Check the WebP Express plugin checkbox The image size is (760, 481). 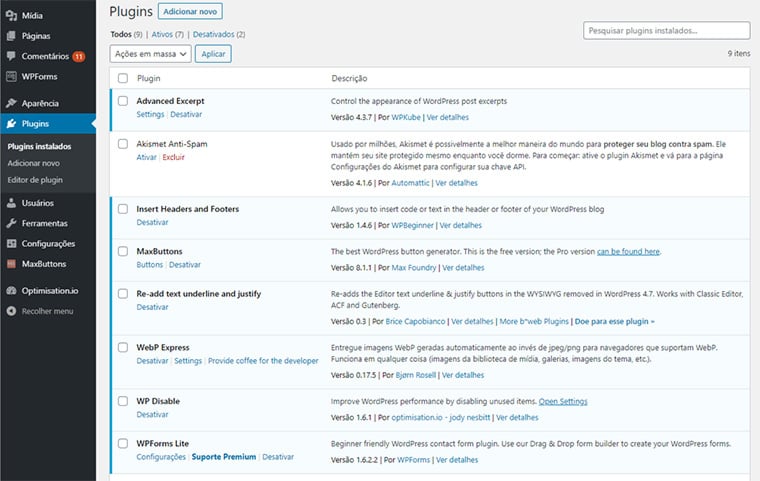123,348
